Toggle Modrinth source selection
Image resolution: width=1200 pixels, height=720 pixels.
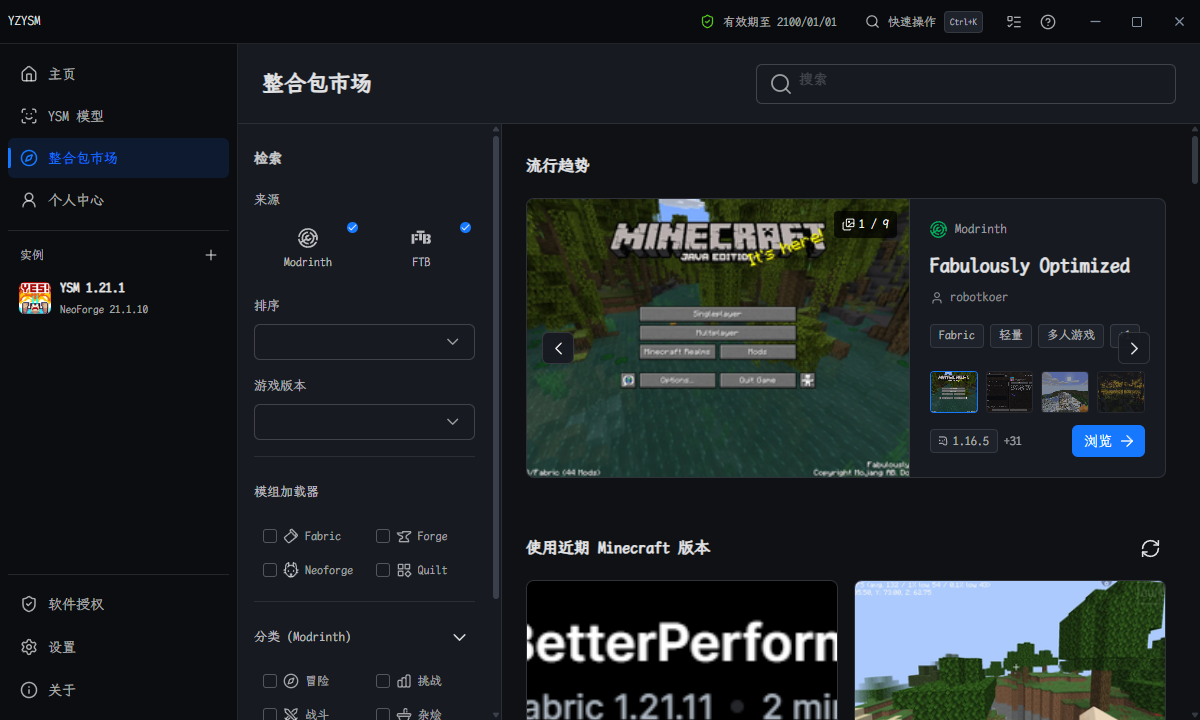coord(308,246)
